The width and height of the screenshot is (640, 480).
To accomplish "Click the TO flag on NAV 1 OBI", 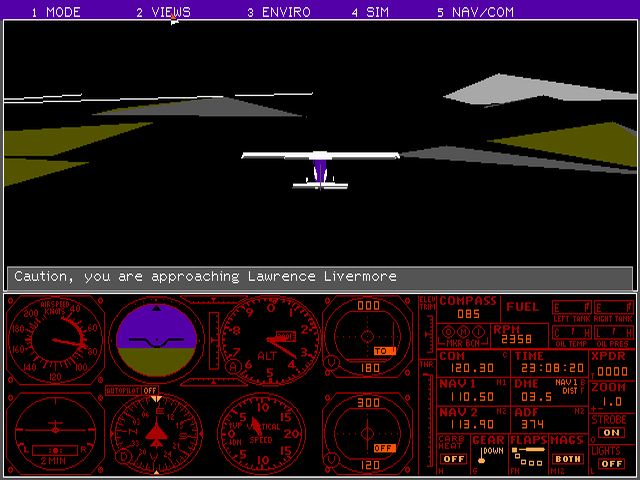I will (384, 351).
